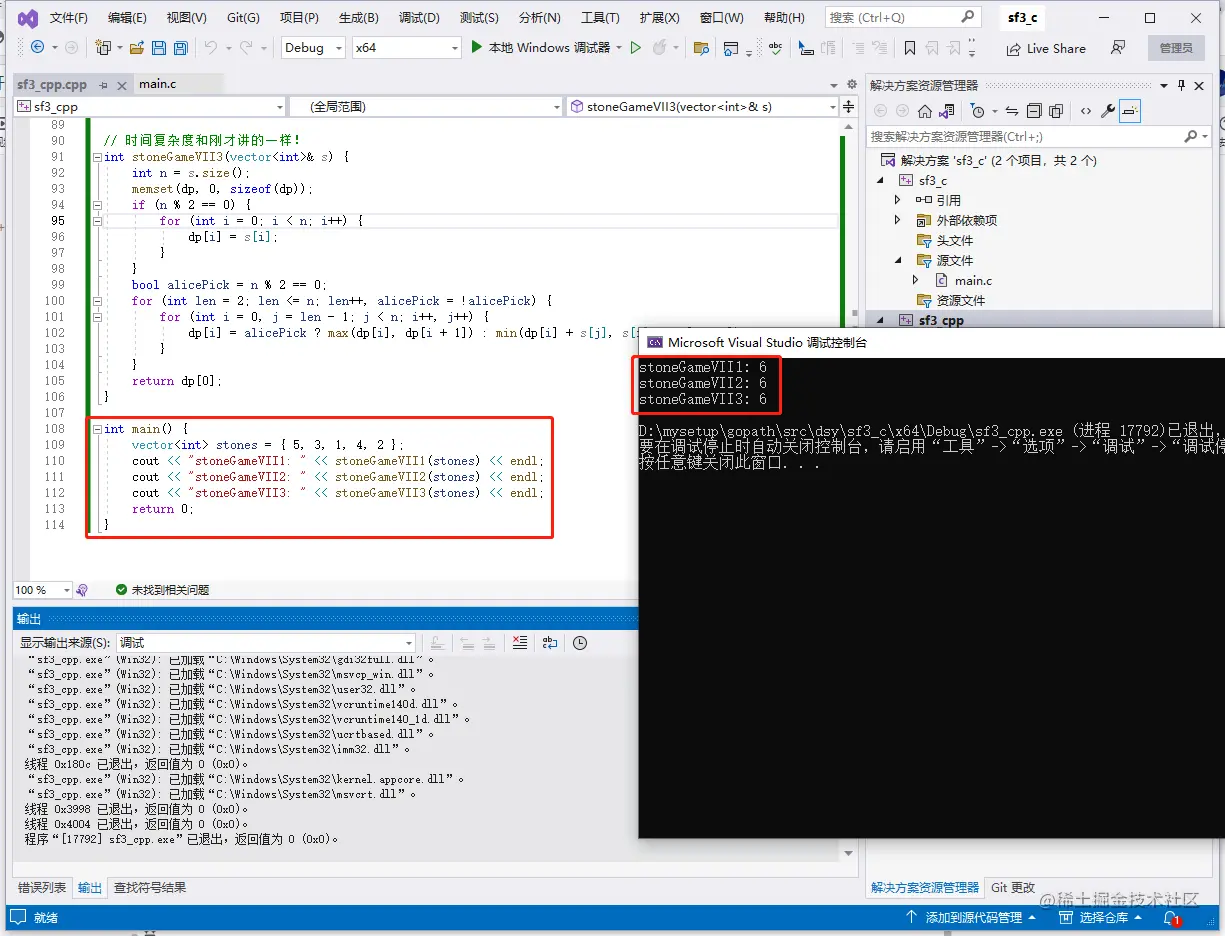The width and height of the screenshot is (1225, 936).
Task: Click the new project icon
Action: [x=102, y=47]
